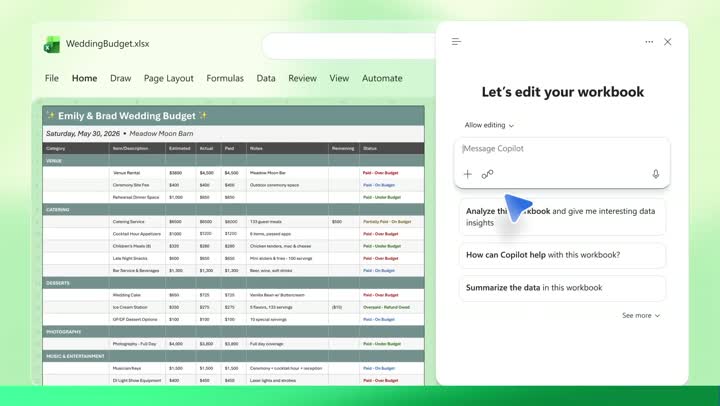
Task: Select the 'Wedding Cake' cell
Action: click(x=137, y=295)
